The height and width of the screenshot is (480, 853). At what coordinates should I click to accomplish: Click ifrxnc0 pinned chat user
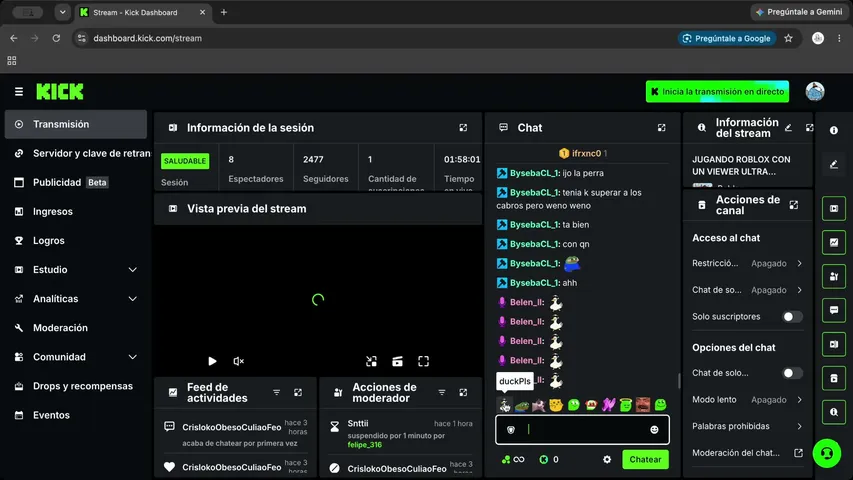tap(585, 153)
